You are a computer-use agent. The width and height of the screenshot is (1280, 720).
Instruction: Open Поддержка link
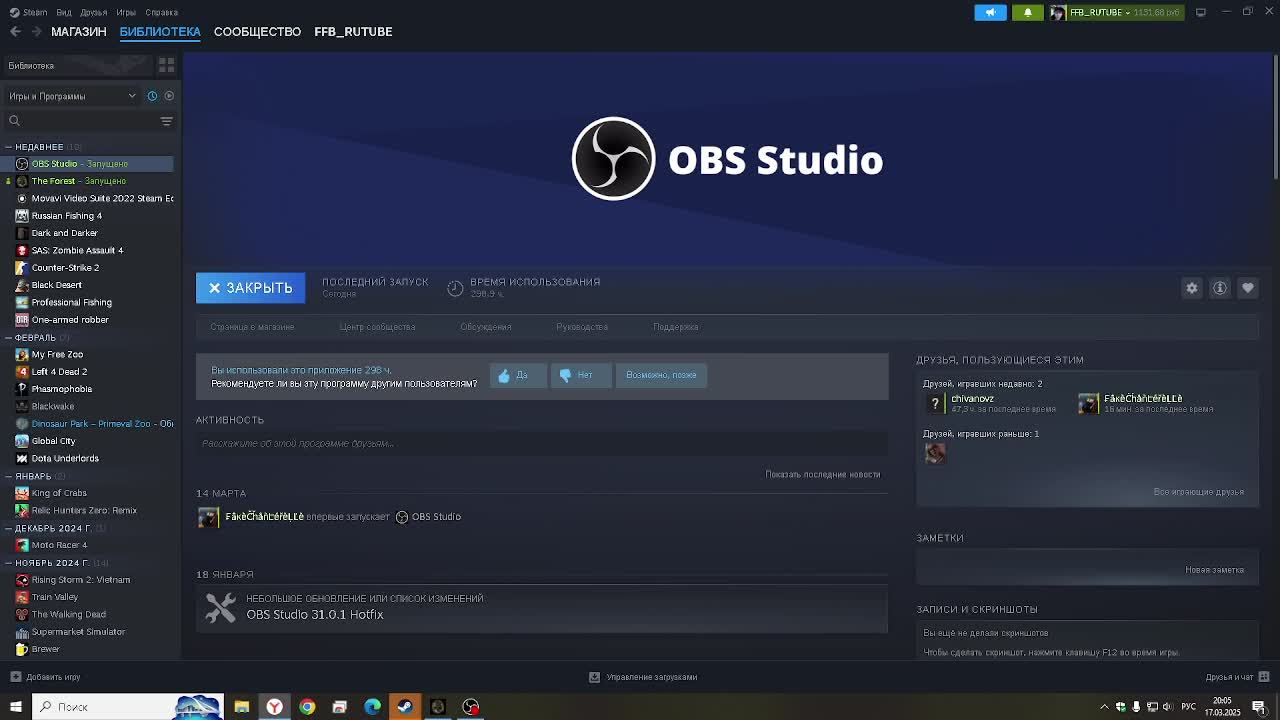pos(676,327)
